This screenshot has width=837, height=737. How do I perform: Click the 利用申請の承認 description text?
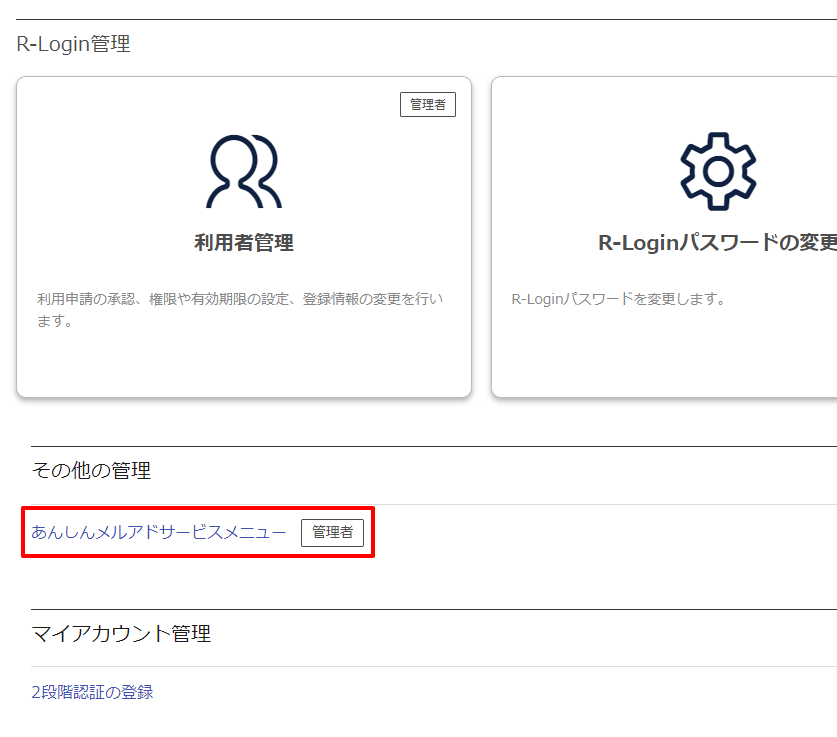click(x=240, y=310)
